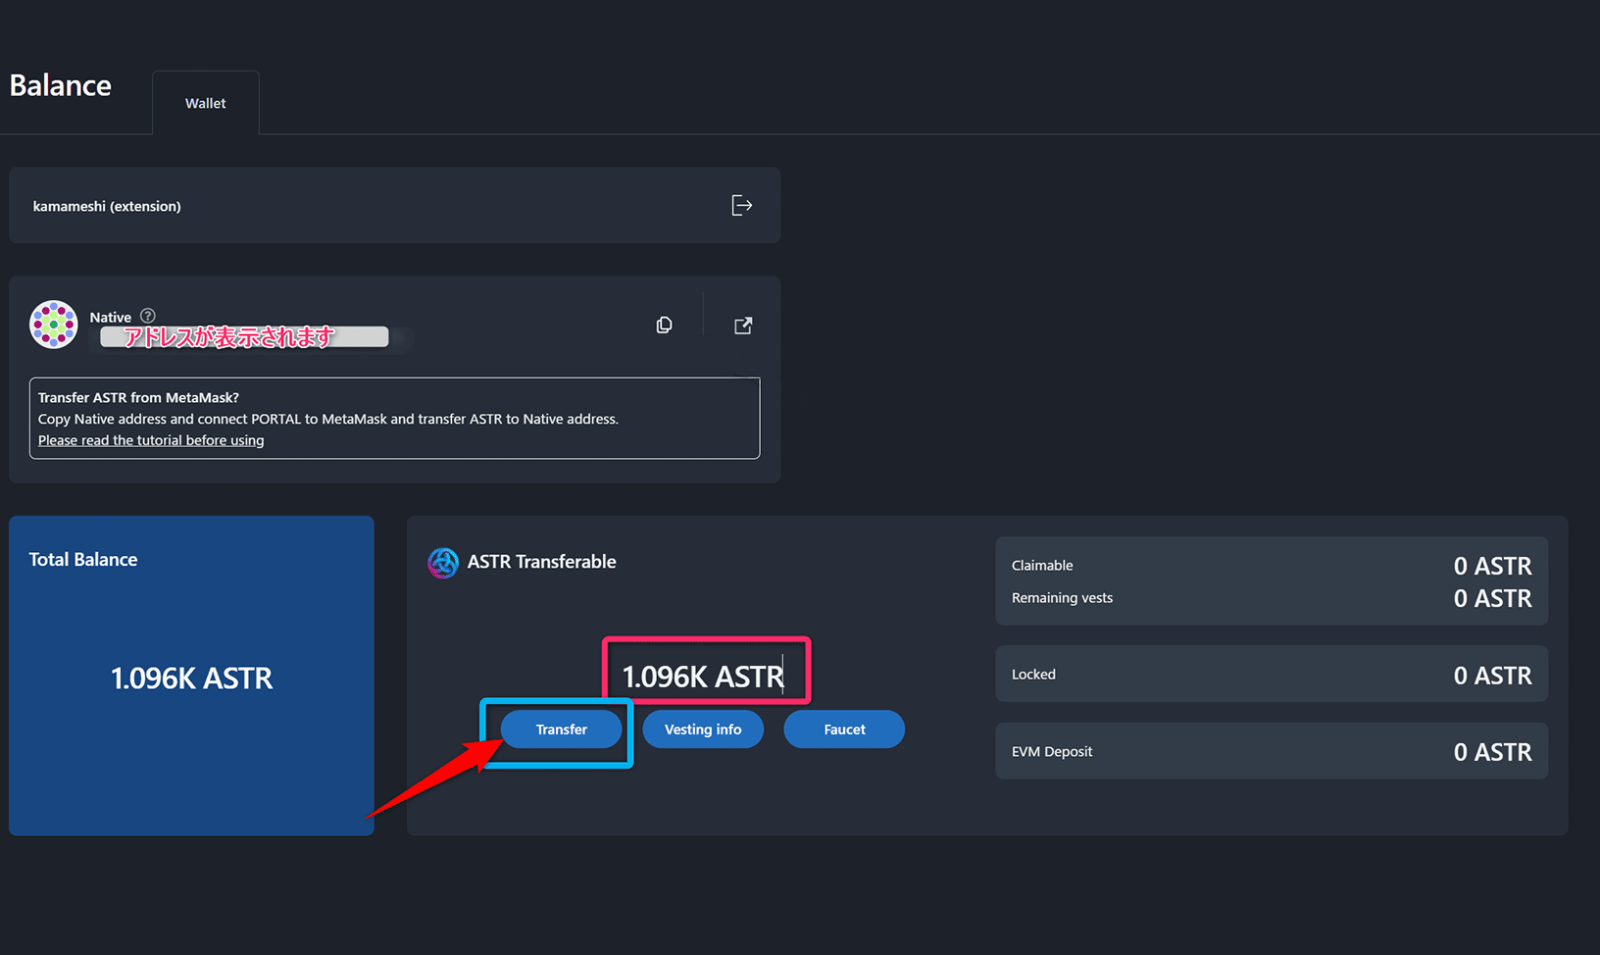Open Vesting info
This screenshot has height=955, width=1600.
(x=703, y=729)
